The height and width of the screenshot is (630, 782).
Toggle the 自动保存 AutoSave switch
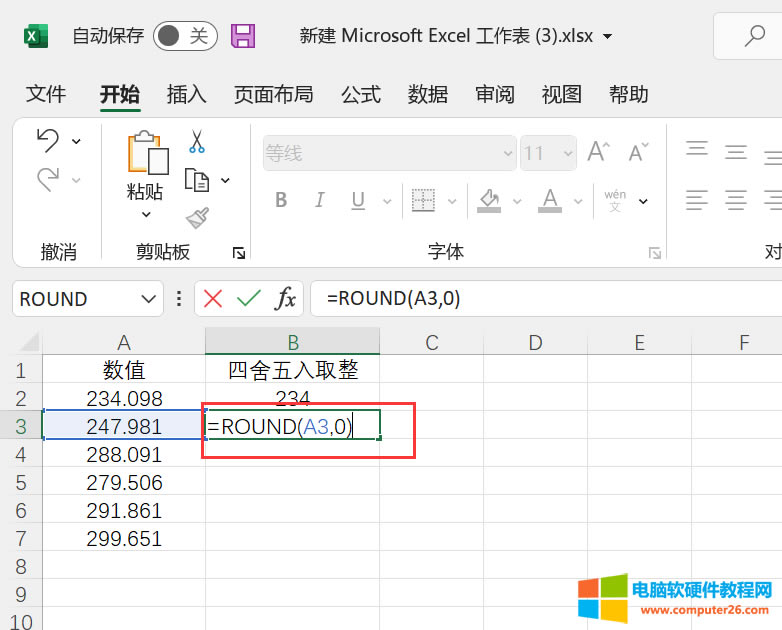coord(185,36)
